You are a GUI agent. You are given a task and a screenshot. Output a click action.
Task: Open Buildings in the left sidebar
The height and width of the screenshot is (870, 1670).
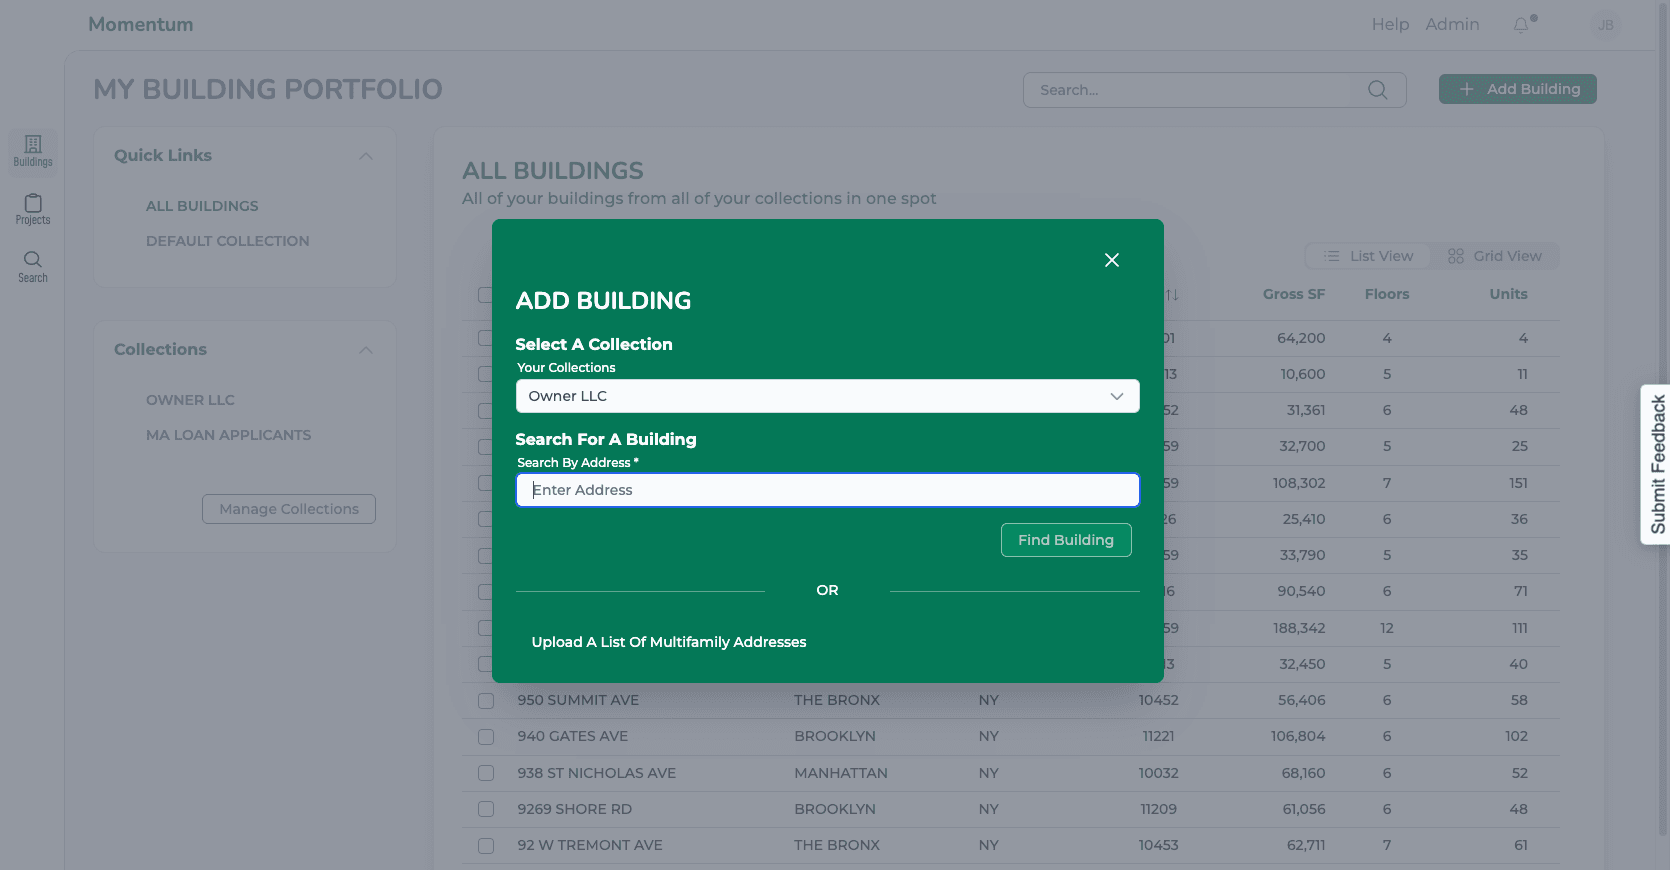coord(33,152)
